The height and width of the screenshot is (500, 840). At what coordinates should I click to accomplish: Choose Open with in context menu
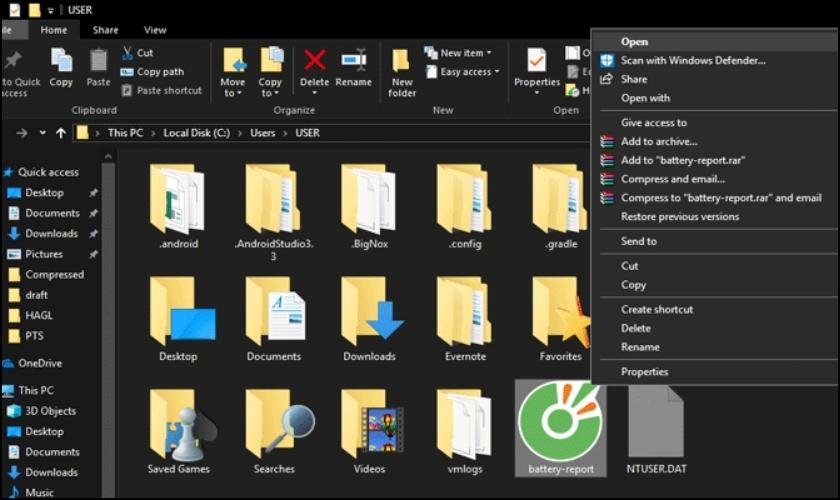[x=715, y=98]
